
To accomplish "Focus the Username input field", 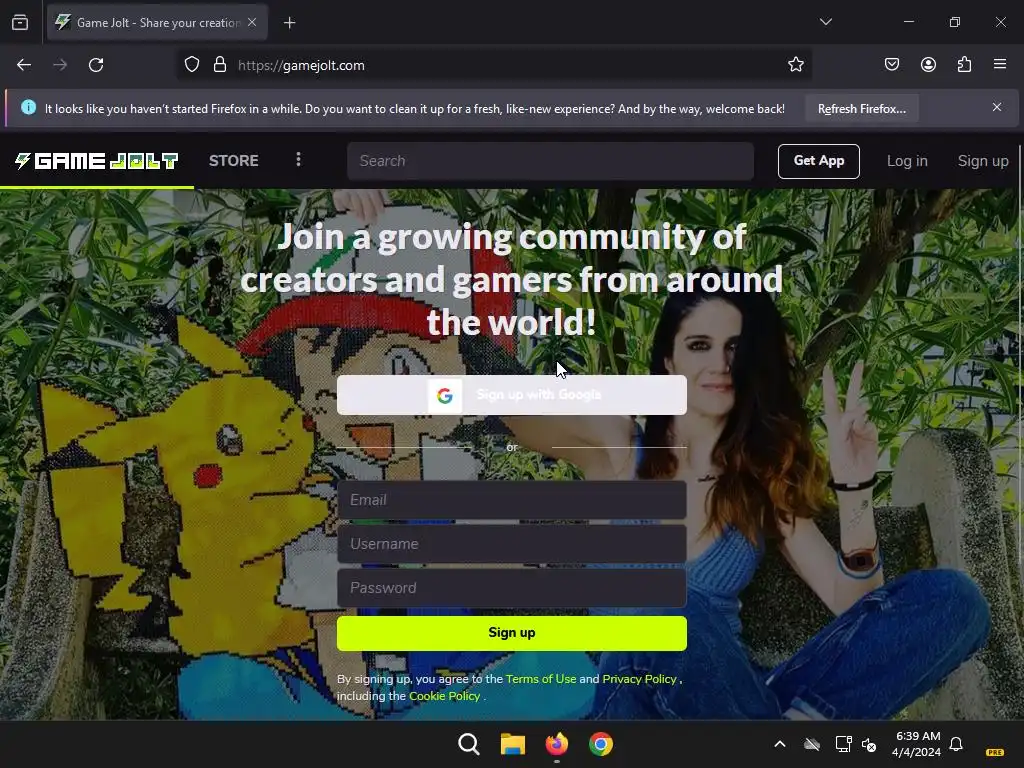I will [511, 544].
